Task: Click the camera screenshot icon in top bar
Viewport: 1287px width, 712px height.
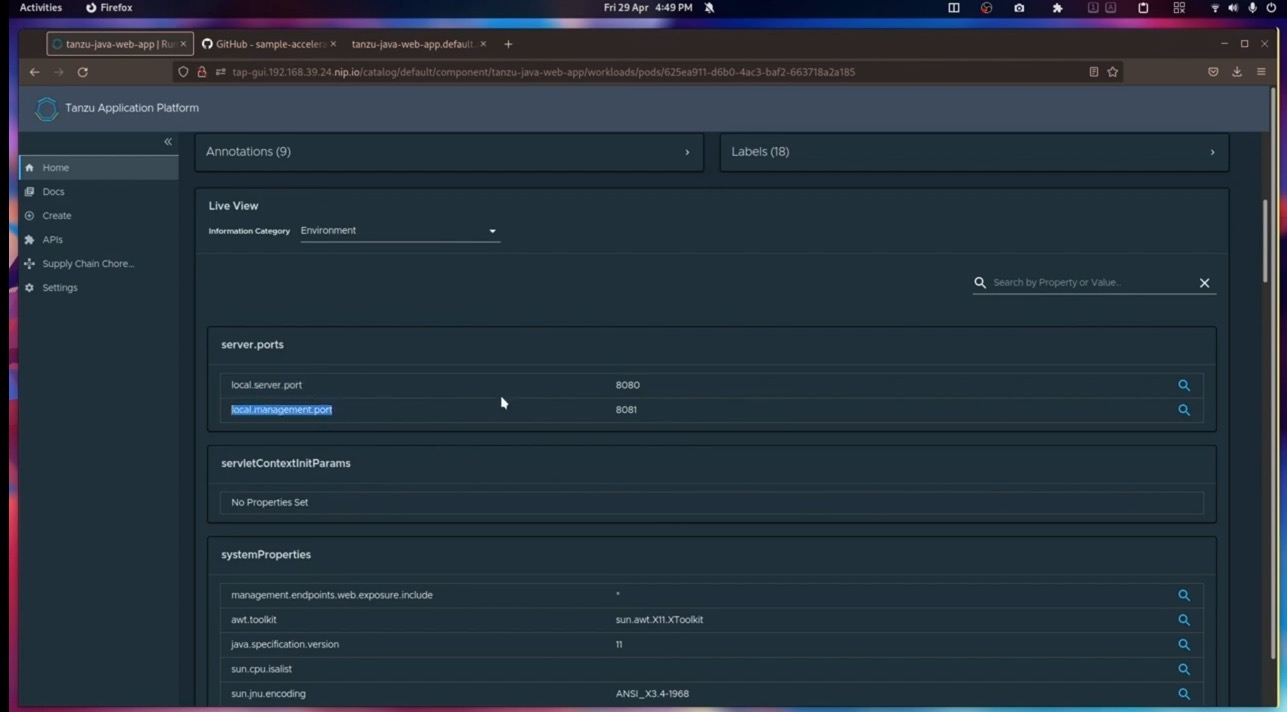Action: point(1019,7)
